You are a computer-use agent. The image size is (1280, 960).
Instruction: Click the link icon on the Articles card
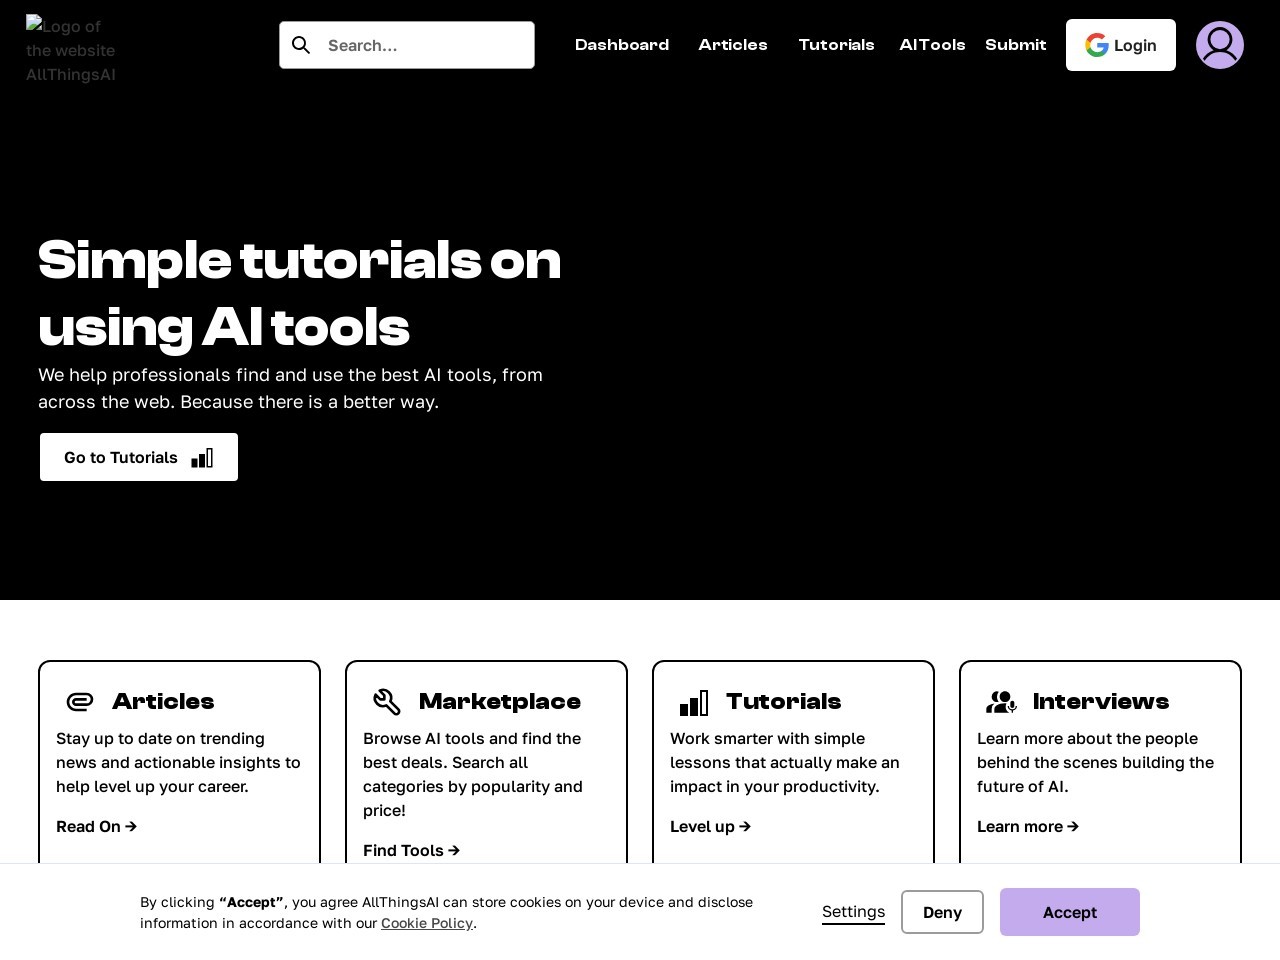tap(80, 702)
